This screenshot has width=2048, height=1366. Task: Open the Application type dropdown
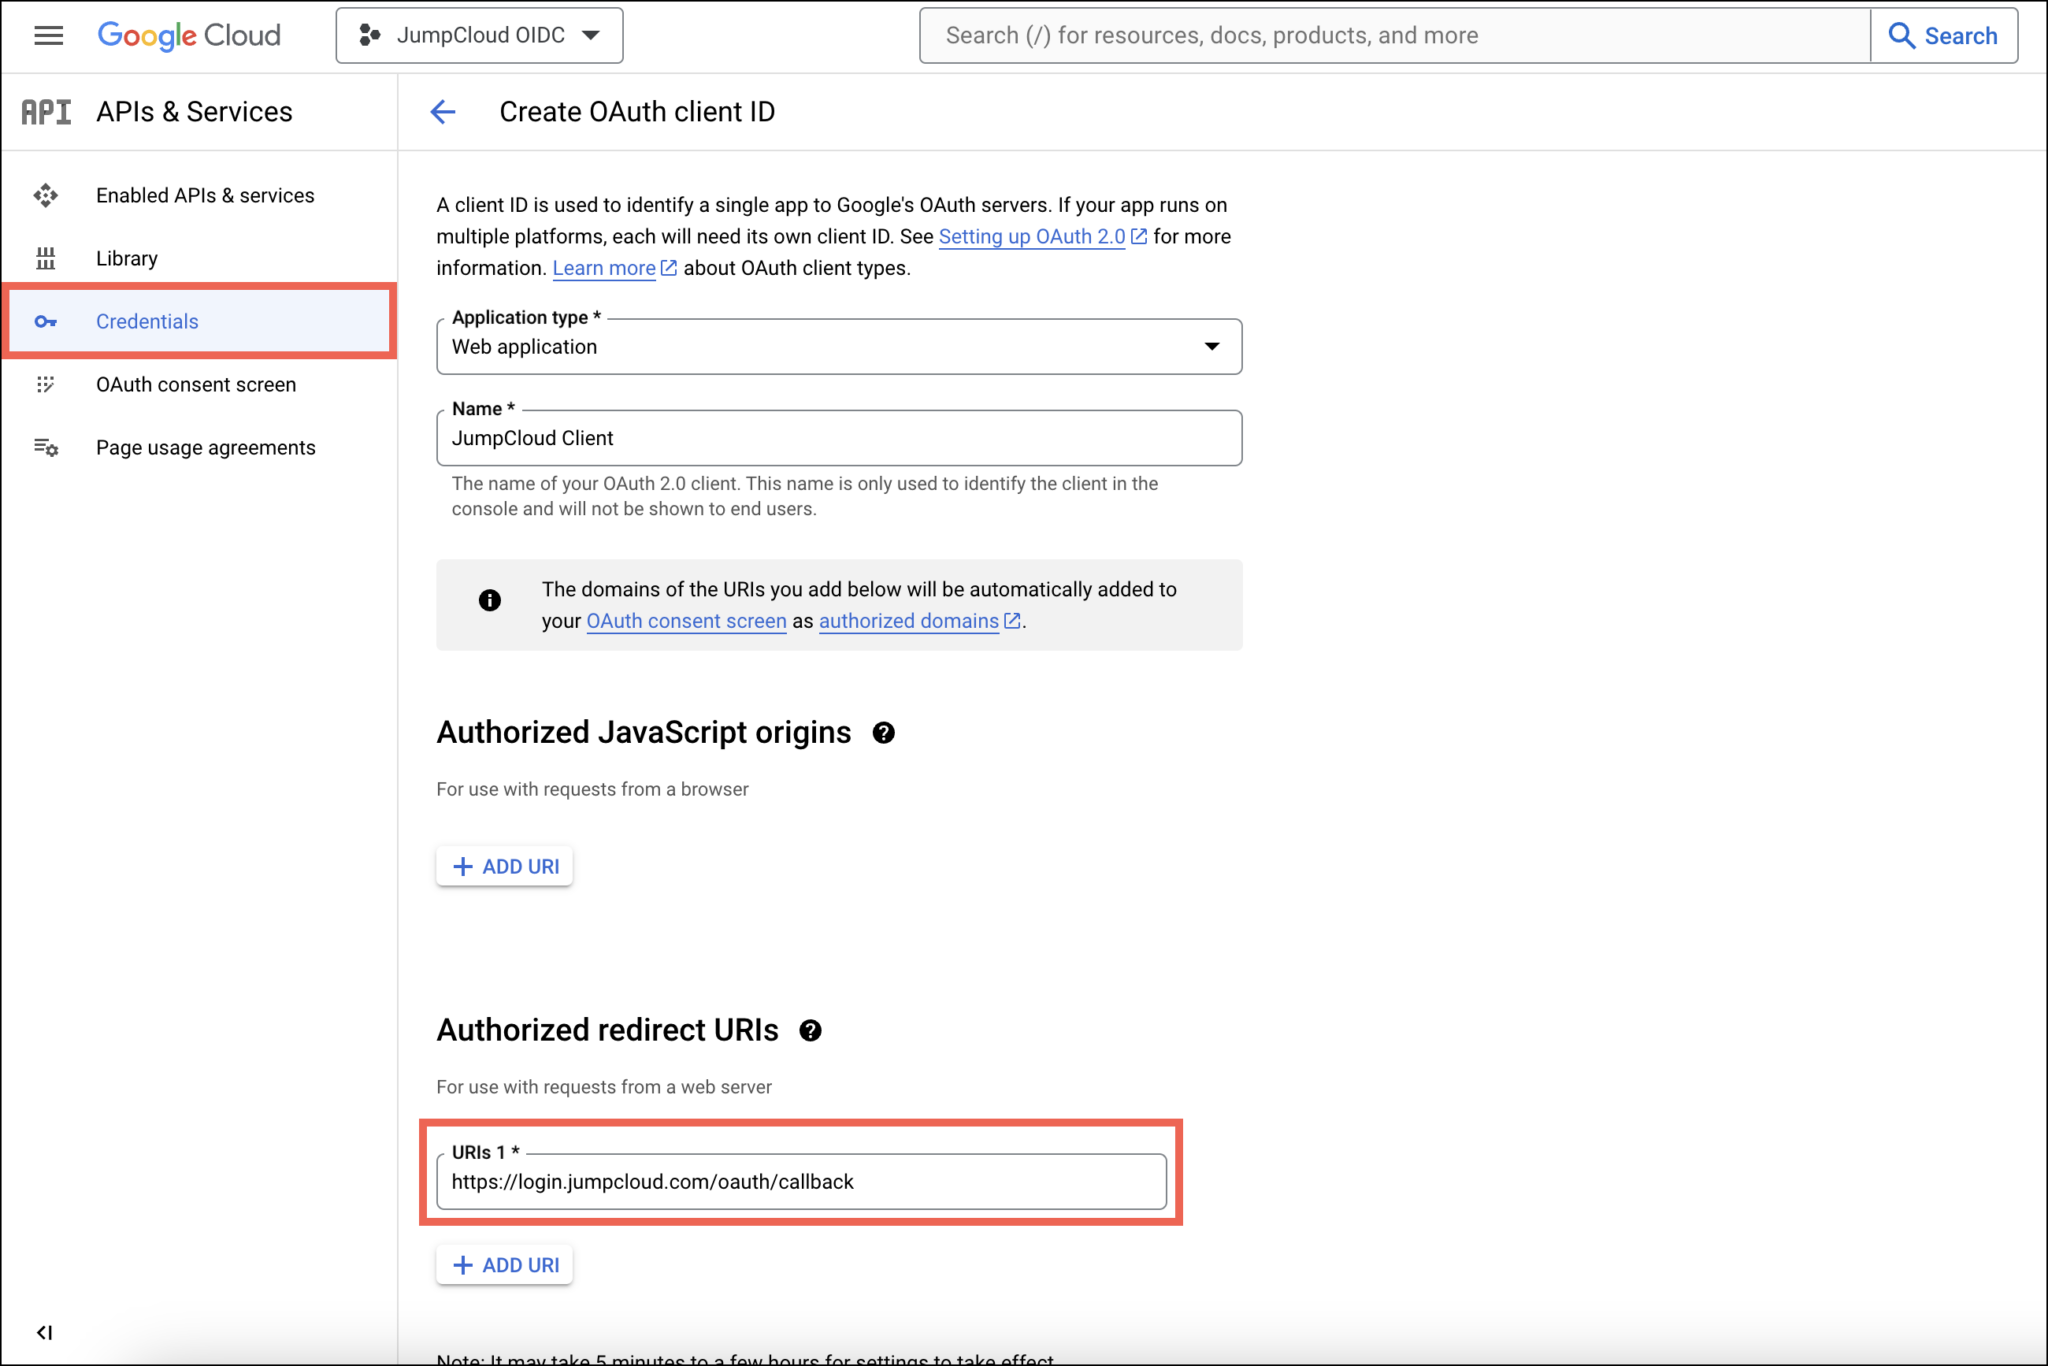(x=1210, y=346)
